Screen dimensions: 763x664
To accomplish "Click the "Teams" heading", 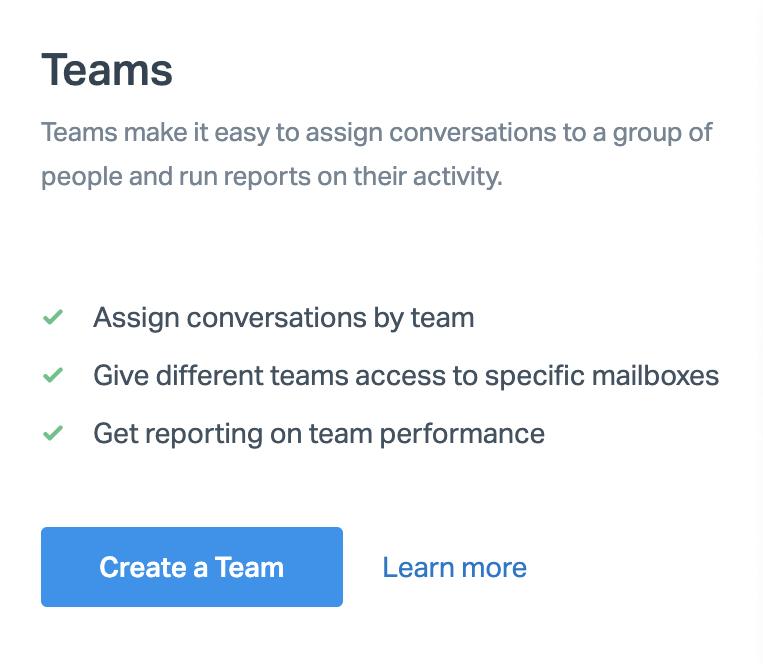I will (x=107, y=71).
